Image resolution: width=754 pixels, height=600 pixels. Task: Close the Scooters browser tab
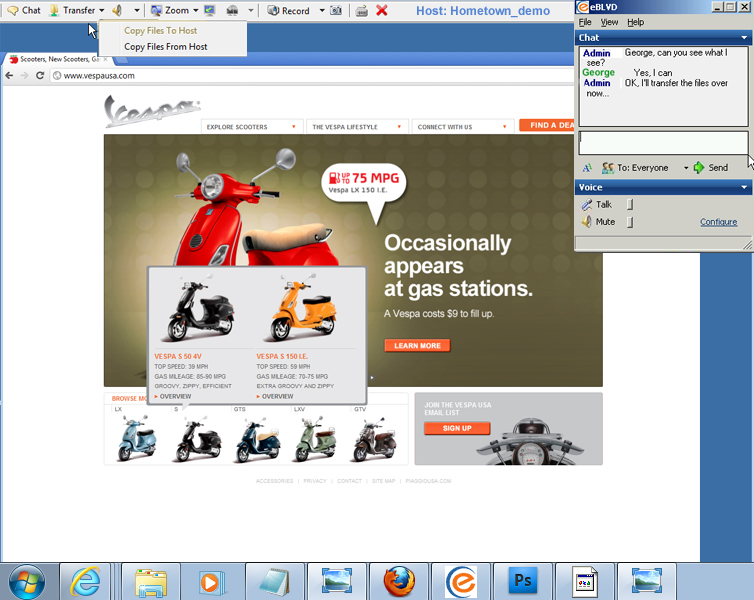coord(106,59)
